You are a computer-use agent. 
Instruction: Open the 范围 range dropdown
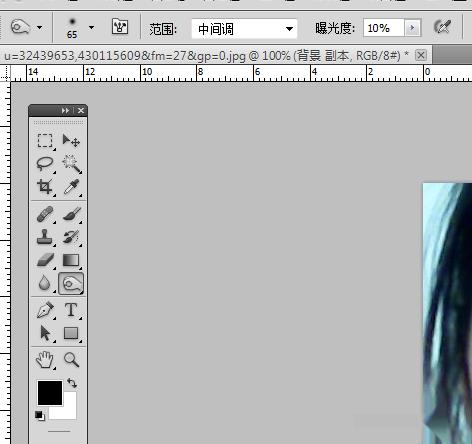(x=244, y=29)
